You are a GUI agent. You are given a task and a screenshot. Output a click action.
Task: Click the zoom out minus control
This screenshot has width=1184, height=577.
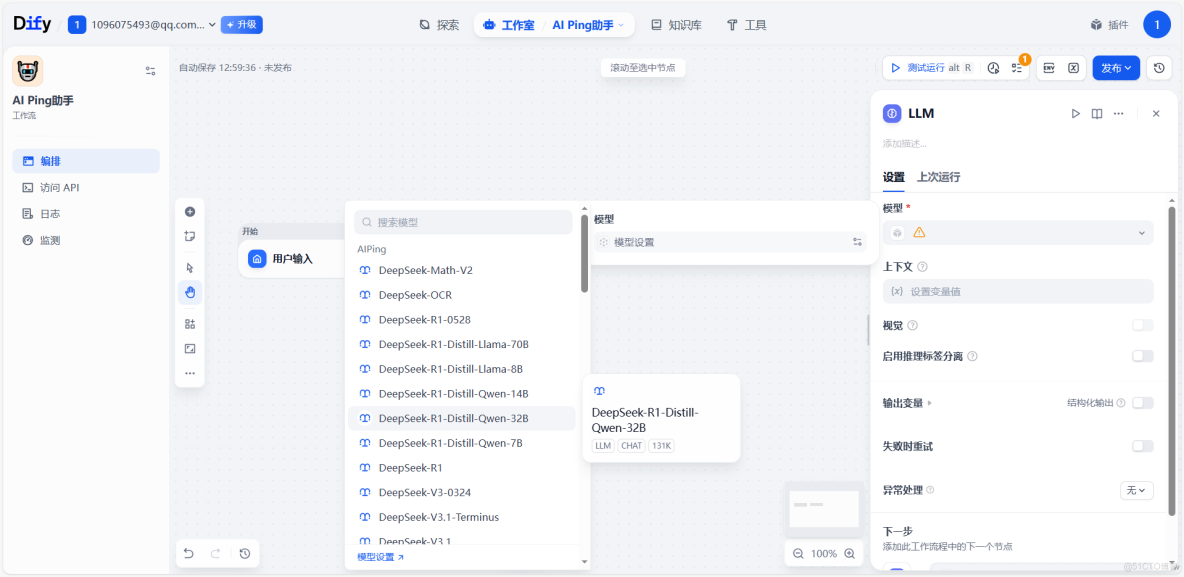click(797, 552)
